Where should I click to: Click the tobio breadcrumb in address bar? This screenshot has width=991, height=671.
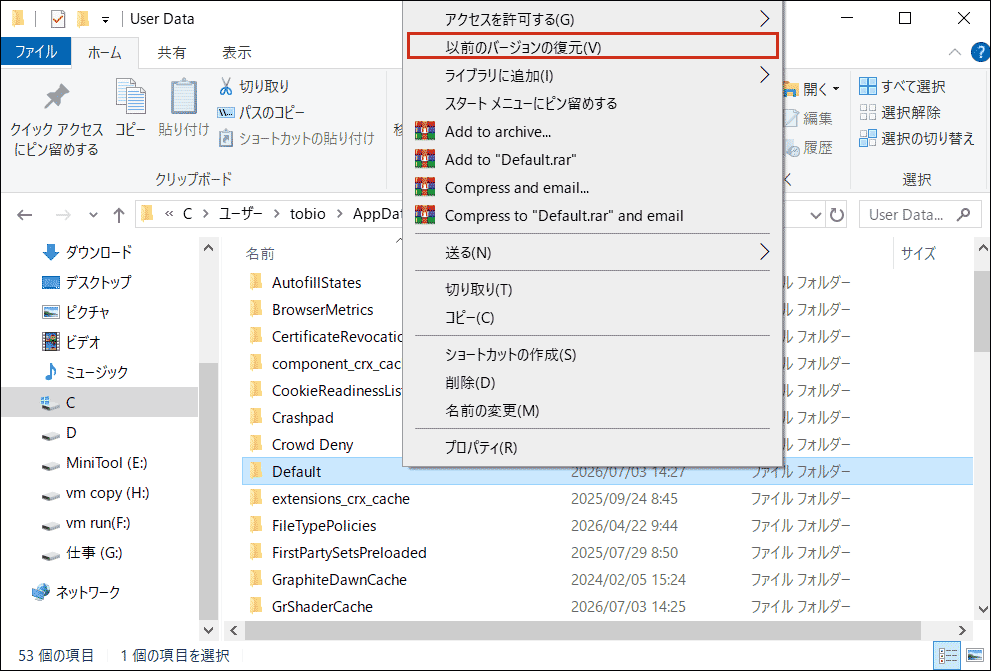coord(308,214)
